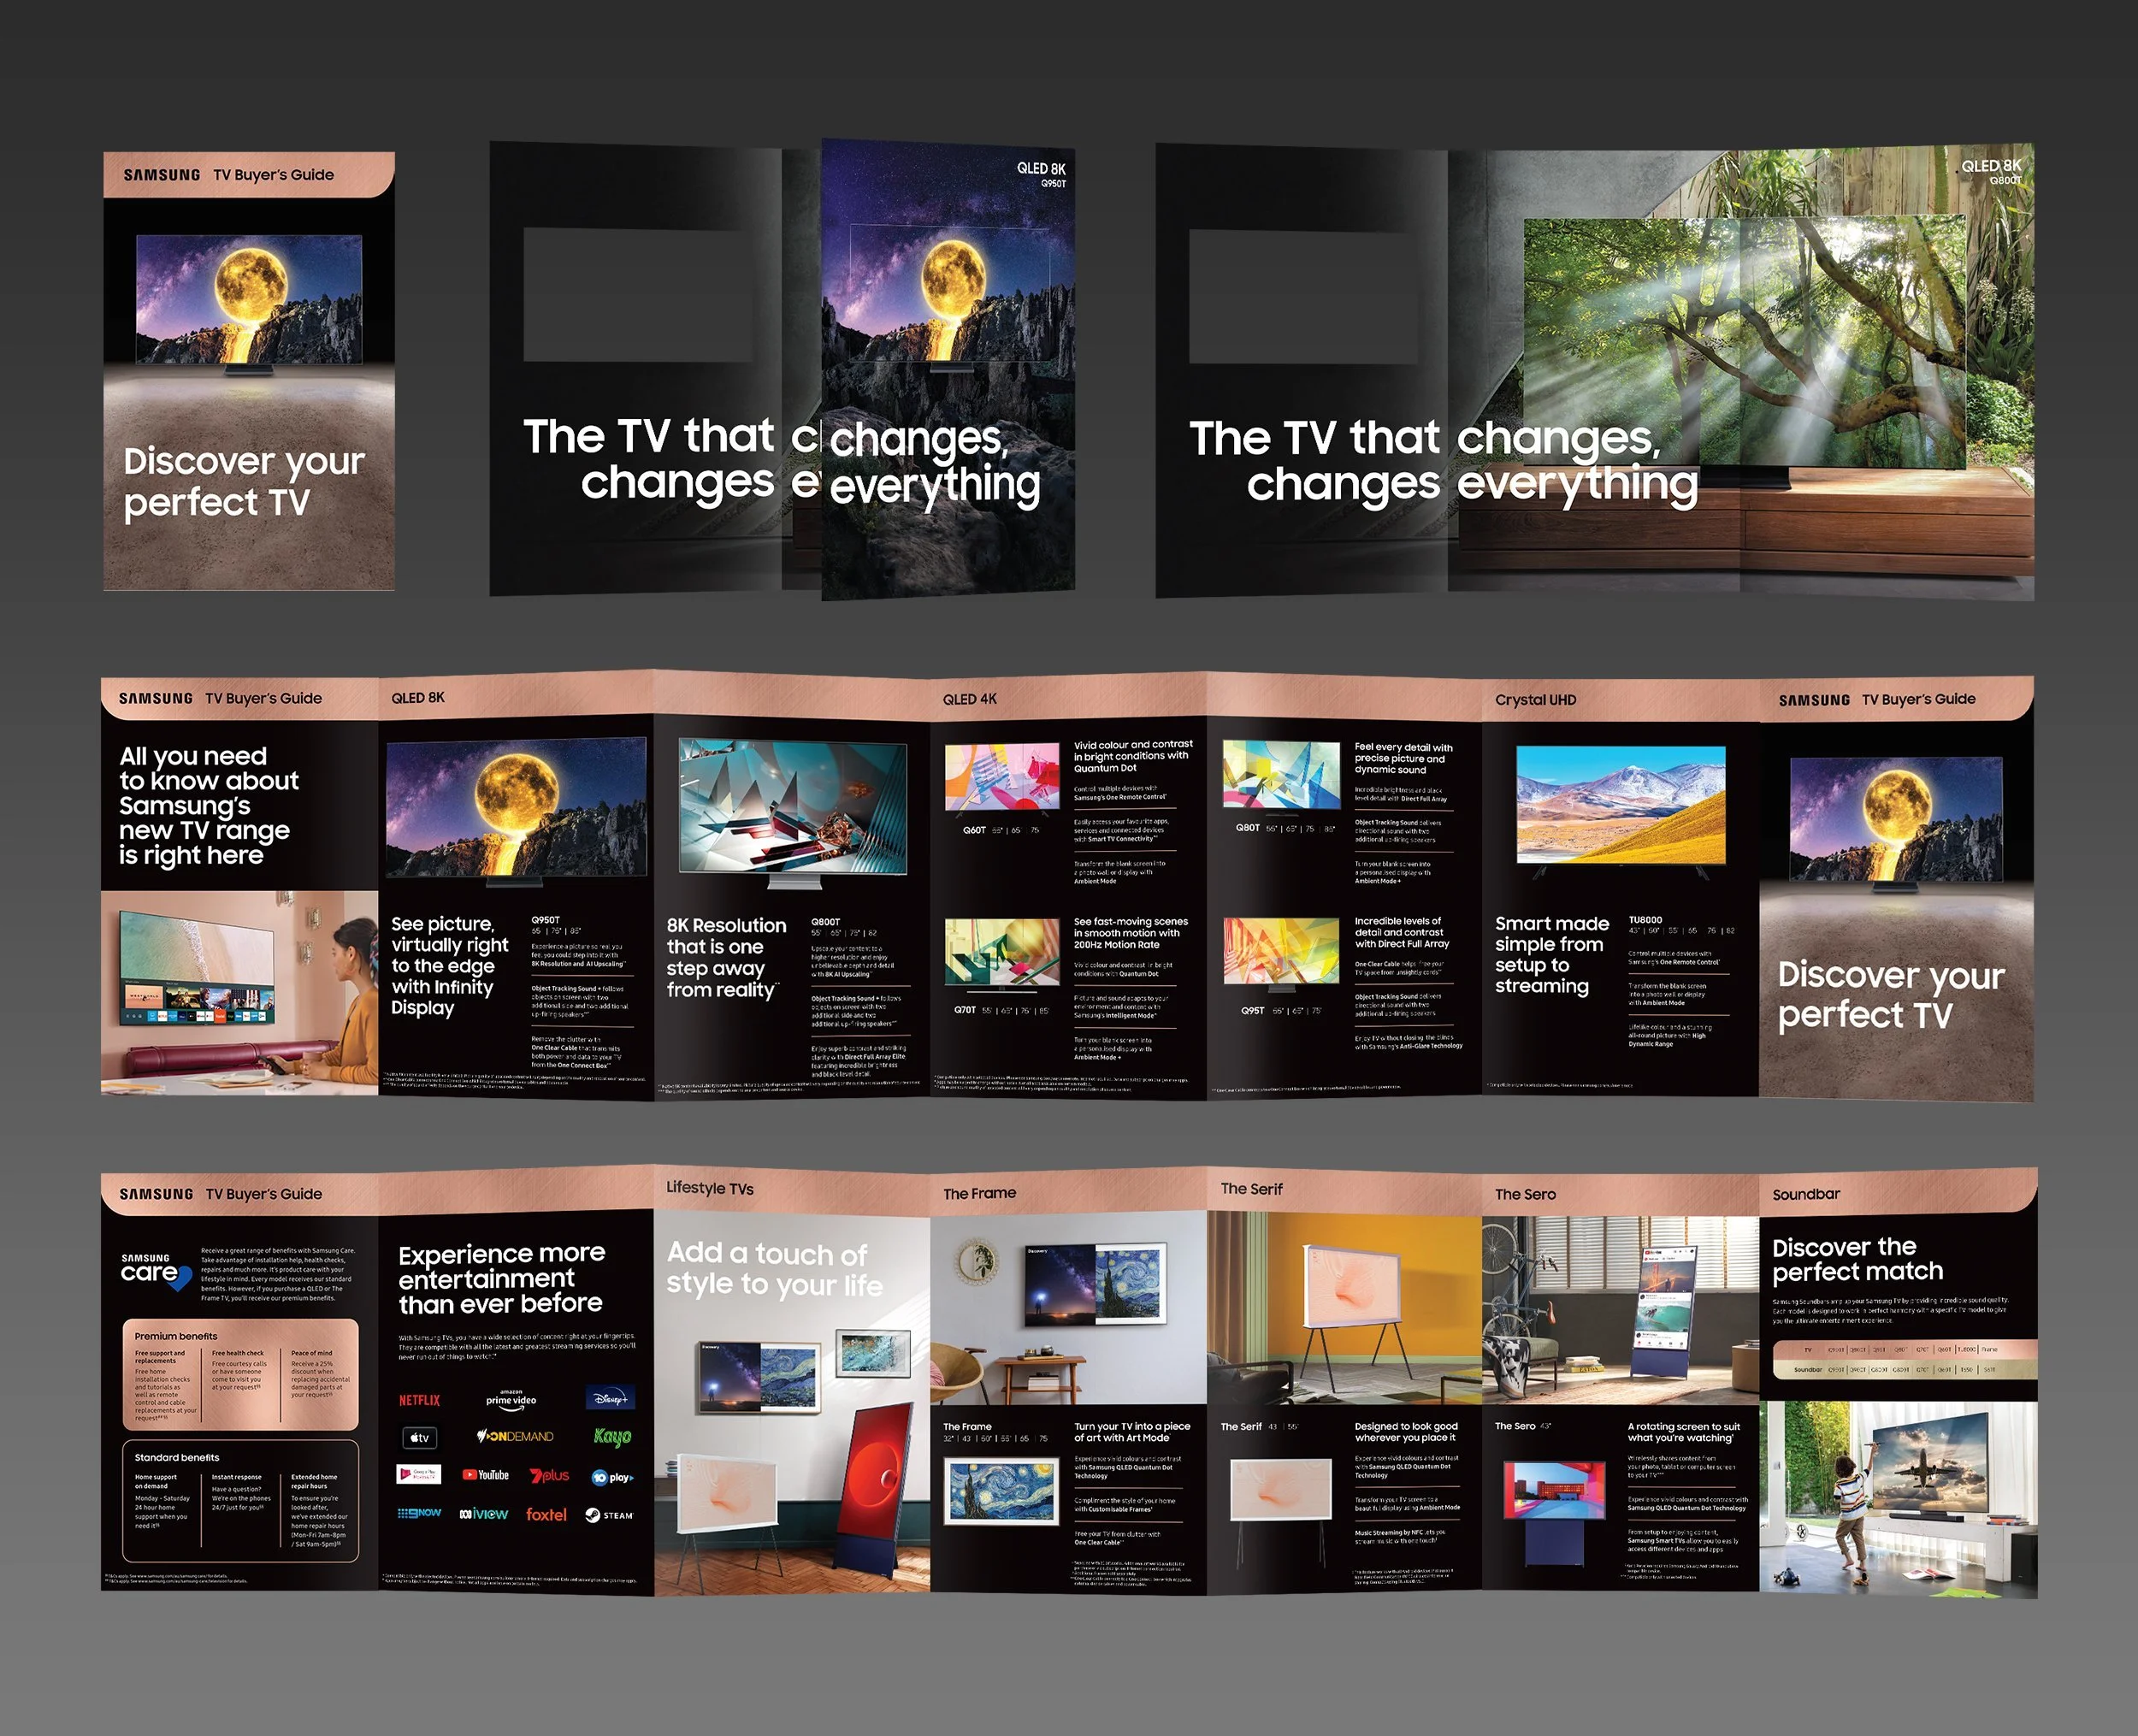Select the QLED 4K section header
The image size is (2138, 1736).
[x=969, y=699]
